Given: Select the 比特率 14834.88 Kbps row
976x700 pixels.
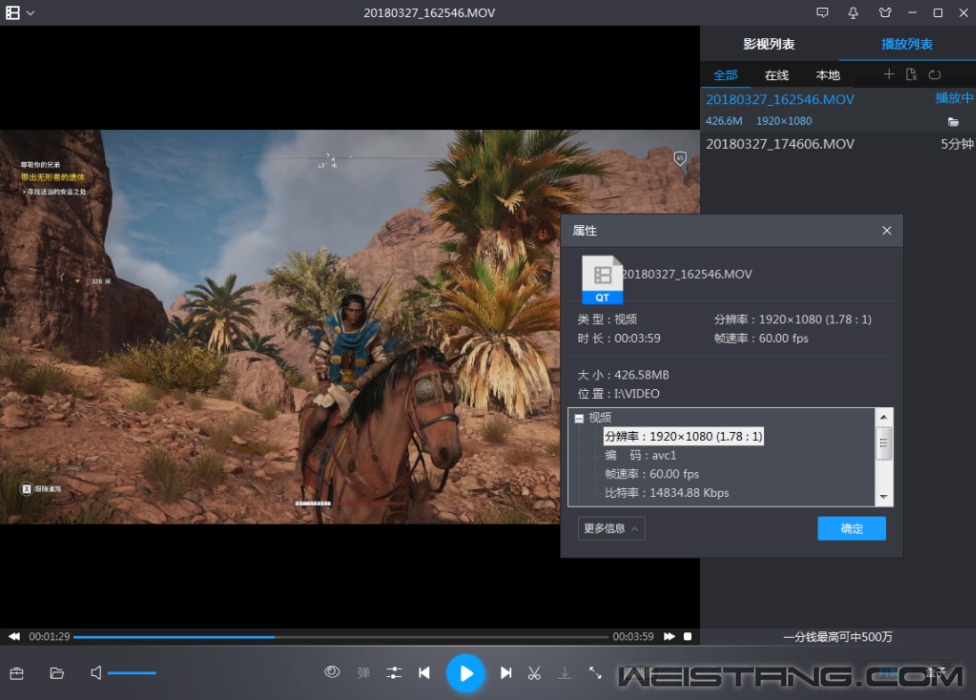Looking at the screenshot, I should point(667,493).
